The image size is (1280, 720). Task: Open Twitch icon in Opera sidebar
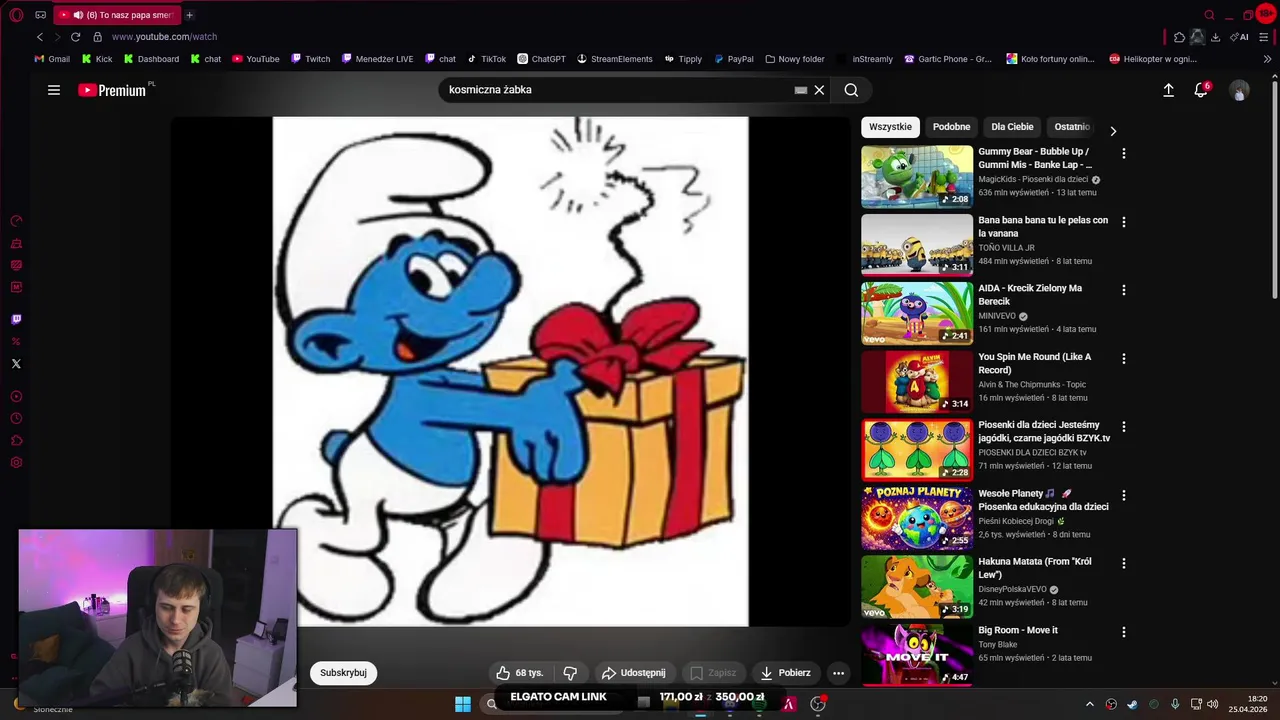[16, 320]
